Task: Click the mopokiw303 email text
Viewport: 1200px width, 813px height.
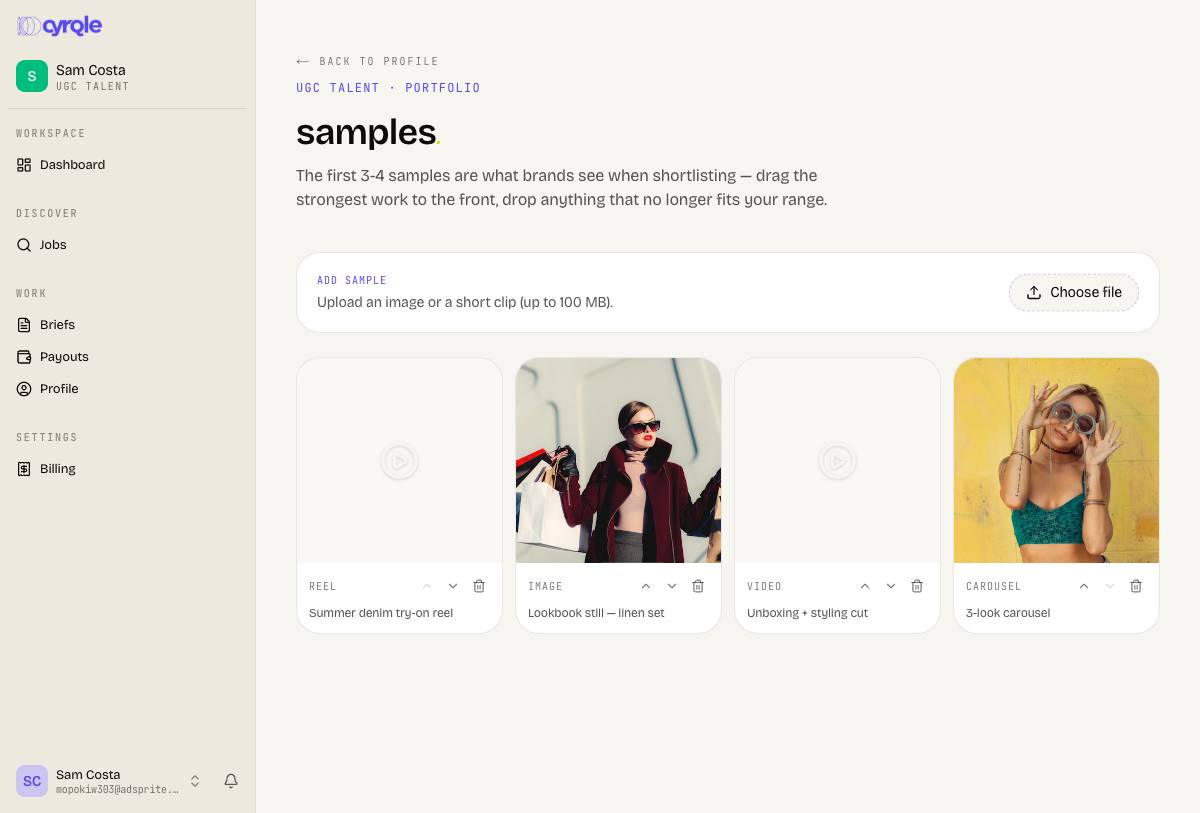Action: (117, 790)
